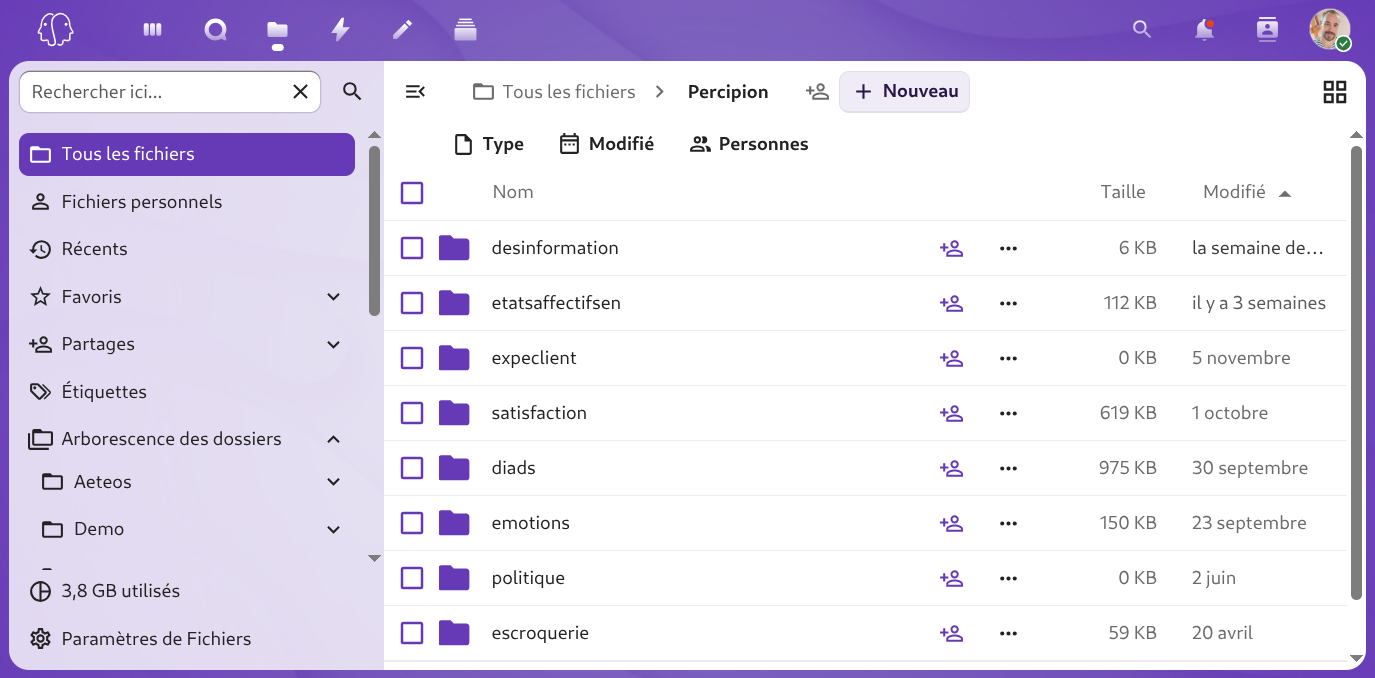Clear the search field with X icon
Screen dimensions: 1375x678
click(300, 92)
